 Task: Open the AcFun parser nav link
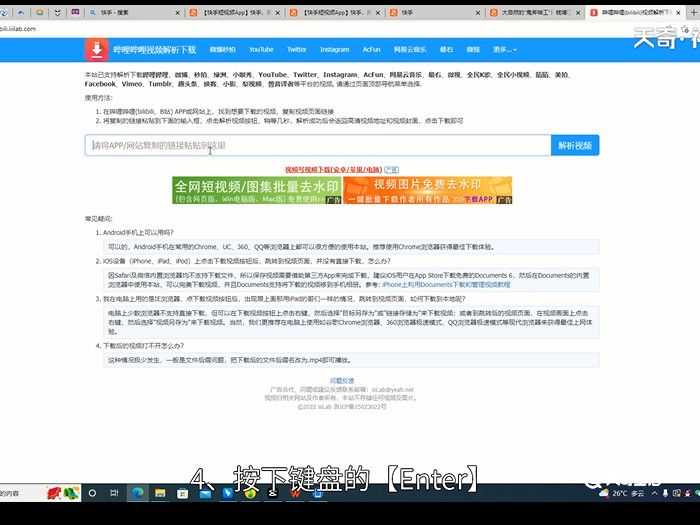click(371, 50)
